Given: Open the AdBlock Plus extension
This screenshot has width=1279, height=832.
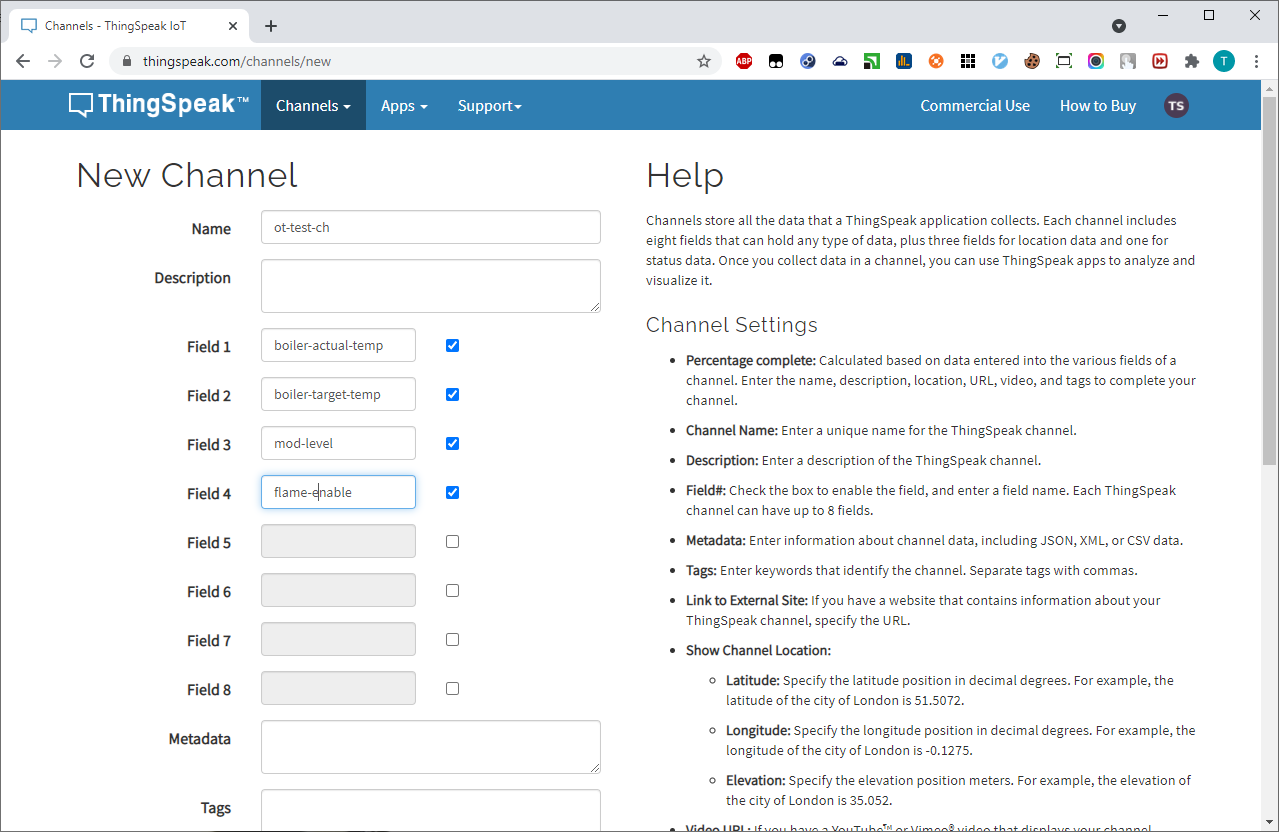Looking at the screenshot, I should pyautogui.click(x=744, y=61).
